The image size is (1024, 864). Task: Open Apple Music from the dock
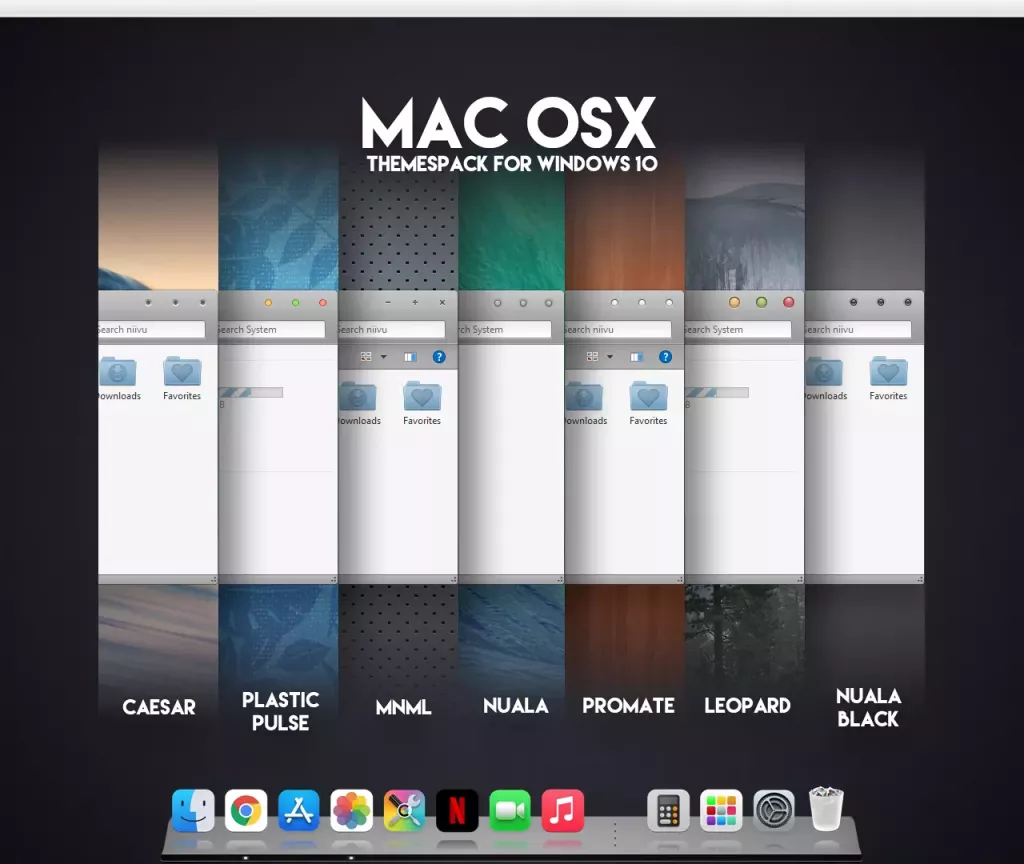click(562, 810)
